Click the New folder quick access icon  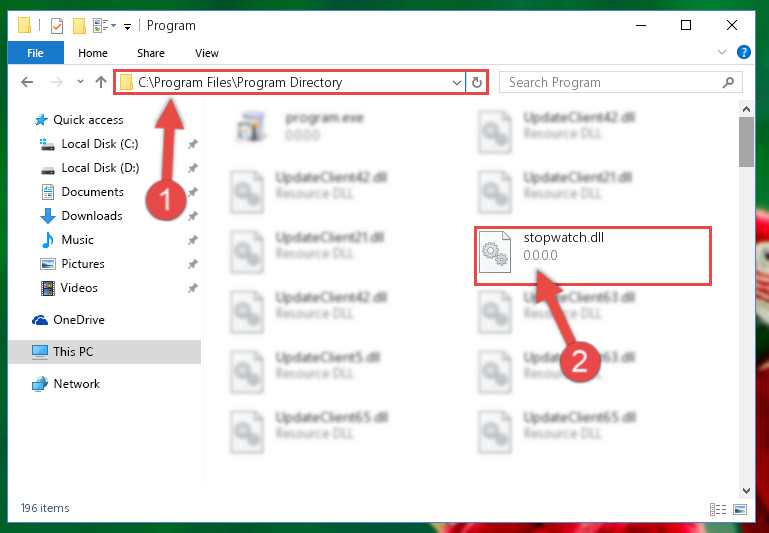coord(79,25)
